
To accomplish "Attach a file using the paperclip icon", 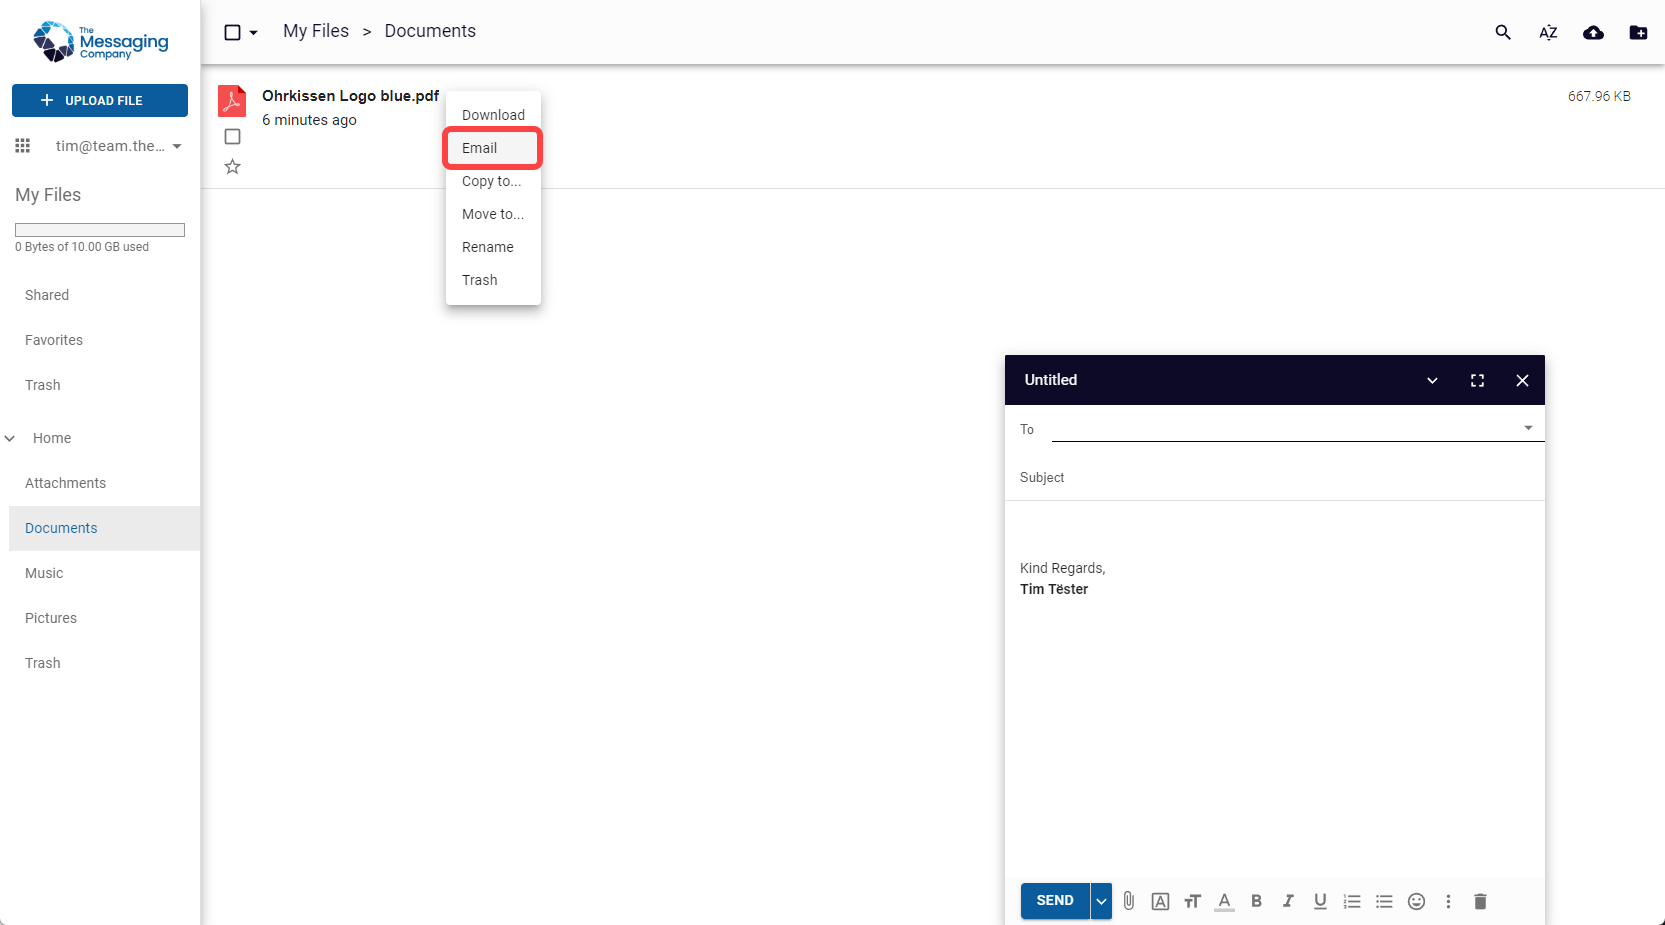I will pyautogui.click(x=1128, y=901).
